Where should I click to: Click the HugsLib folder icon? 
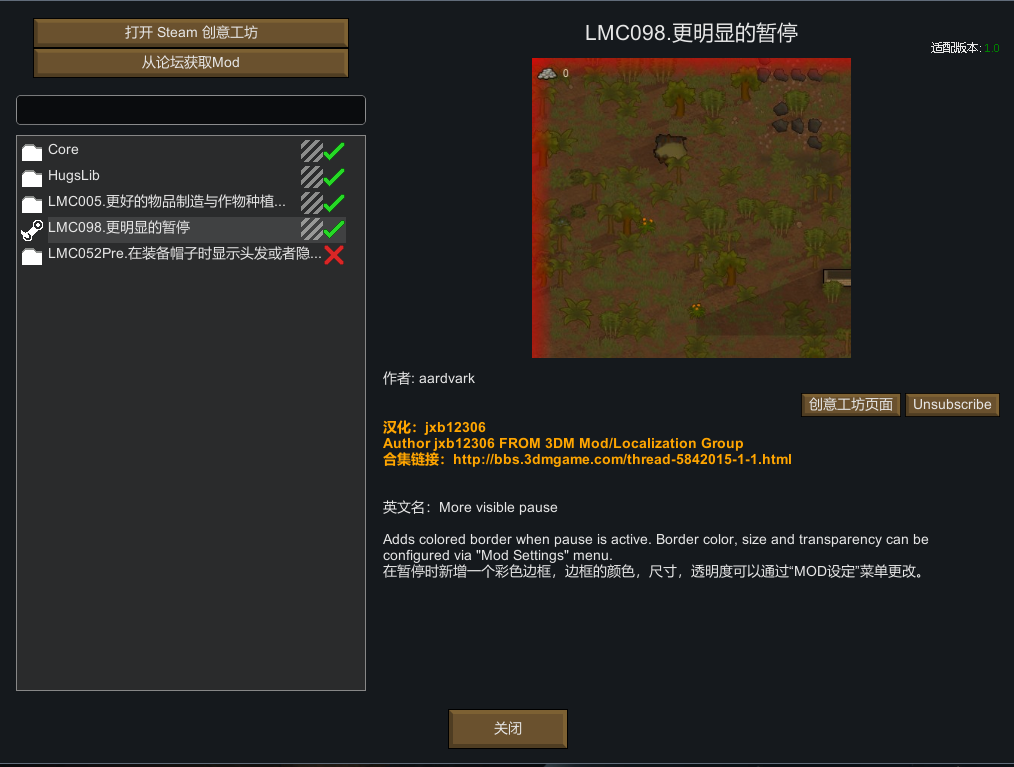[32, 178]
